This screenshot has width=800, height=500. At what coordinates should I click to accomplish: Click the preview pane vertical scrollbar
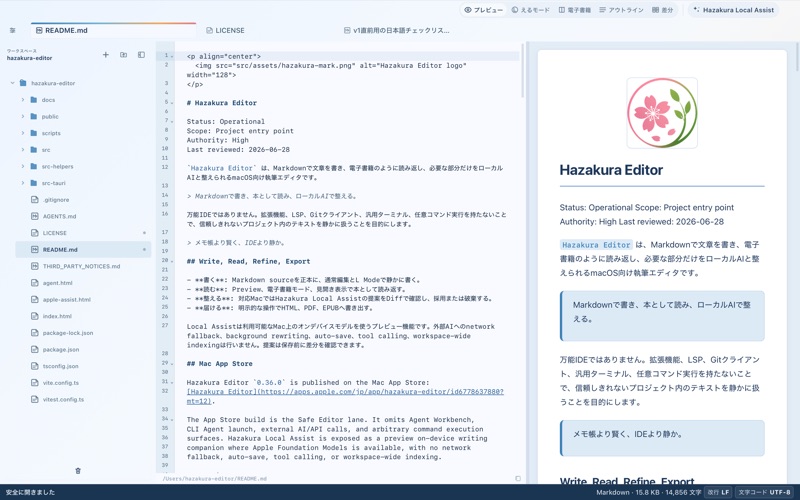pos(797,56)
